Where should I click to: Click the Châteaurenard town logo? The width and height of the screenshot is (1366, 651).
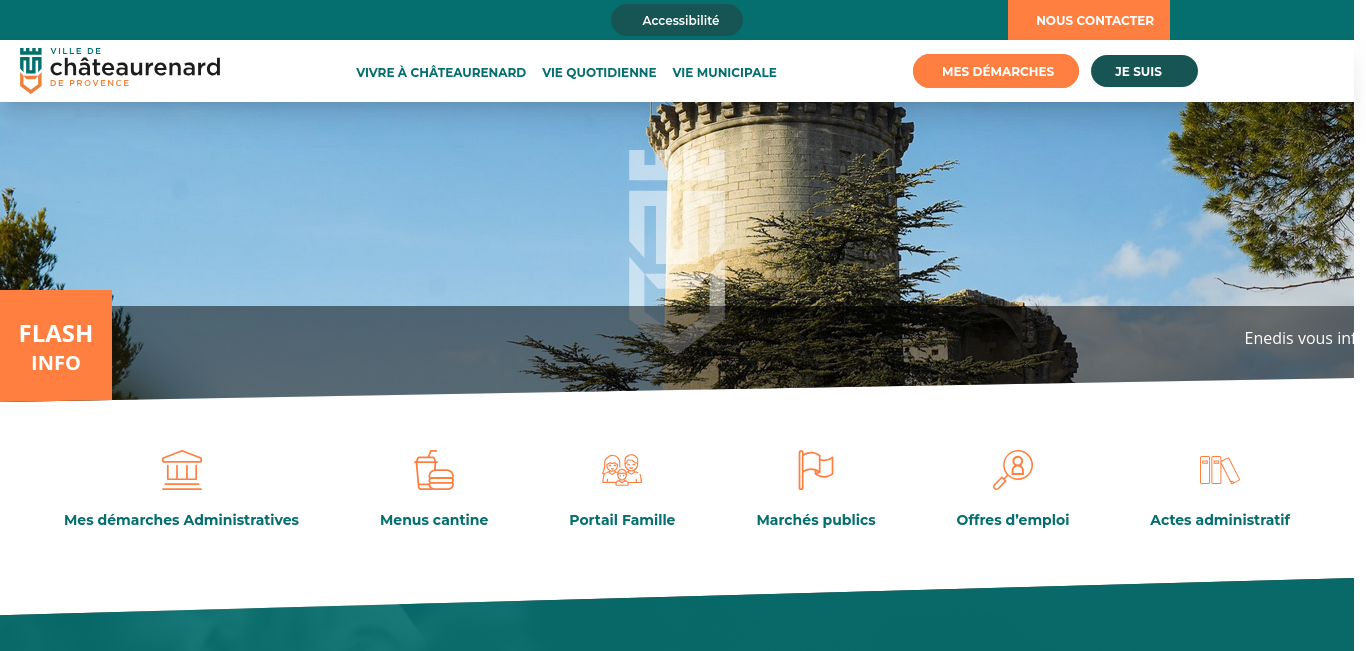tap(120, 70)
